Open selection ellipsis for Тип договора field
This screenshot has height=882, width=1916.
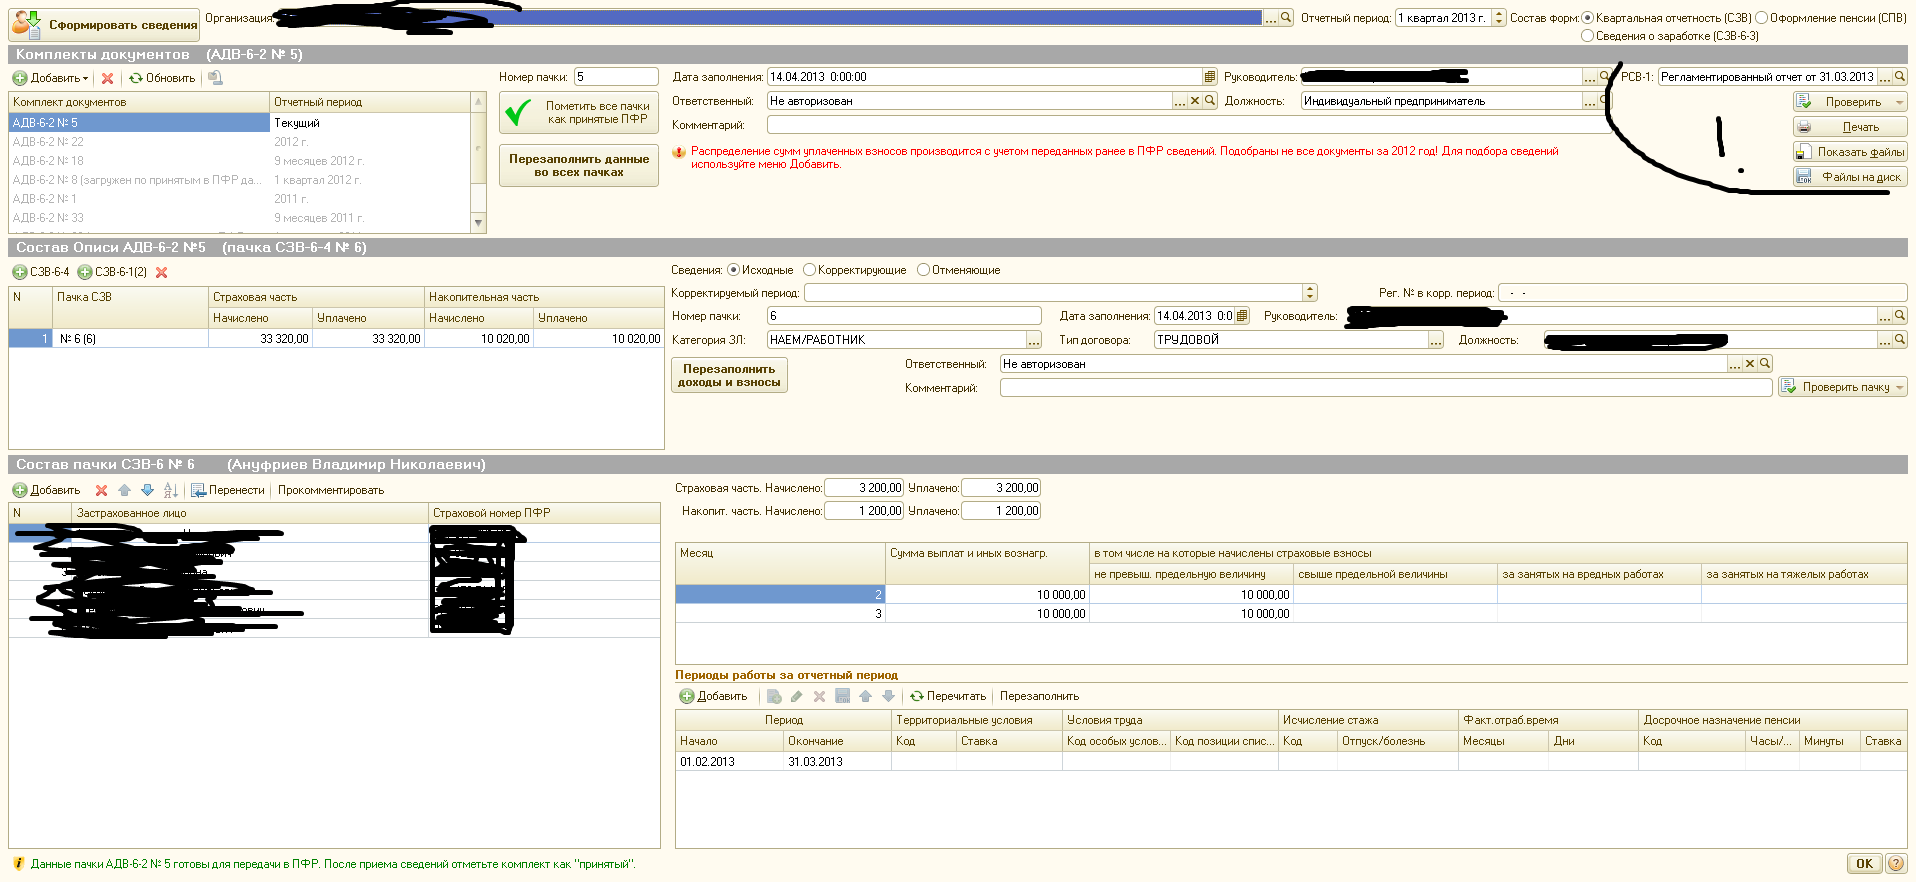[1436, 340]
